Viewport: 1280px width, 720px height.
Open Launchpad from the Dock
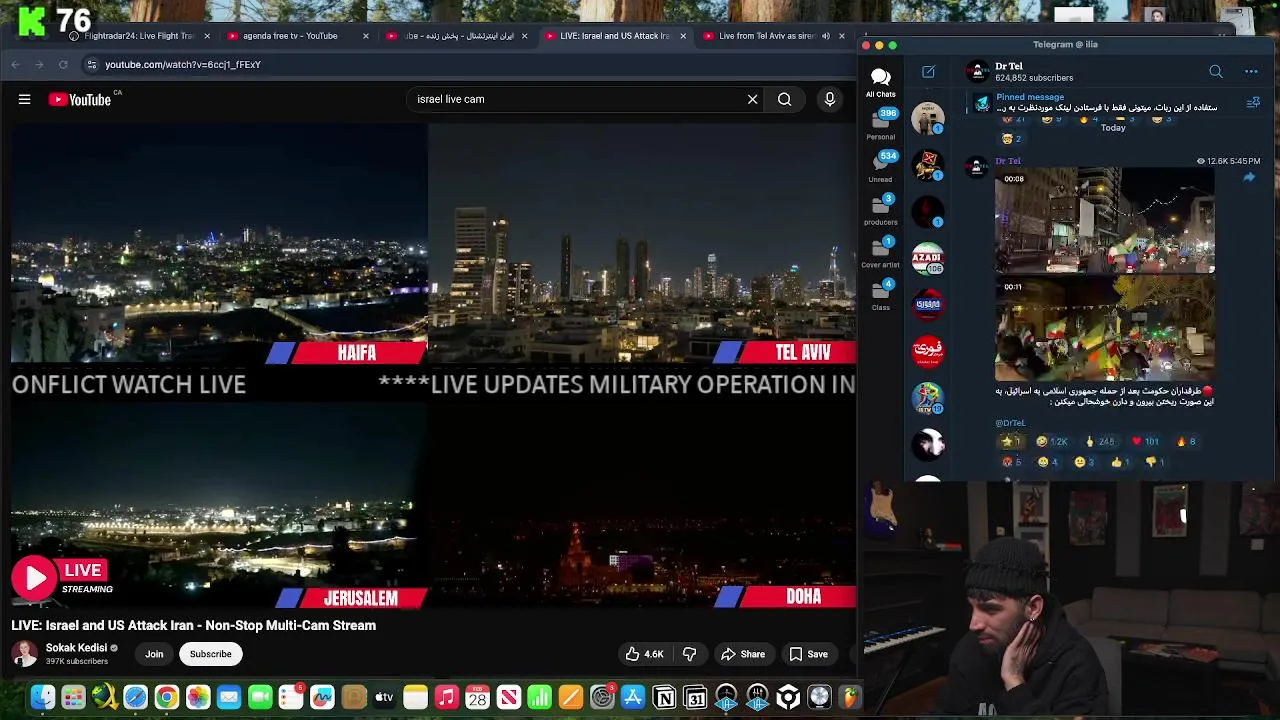tap(73, 697)
